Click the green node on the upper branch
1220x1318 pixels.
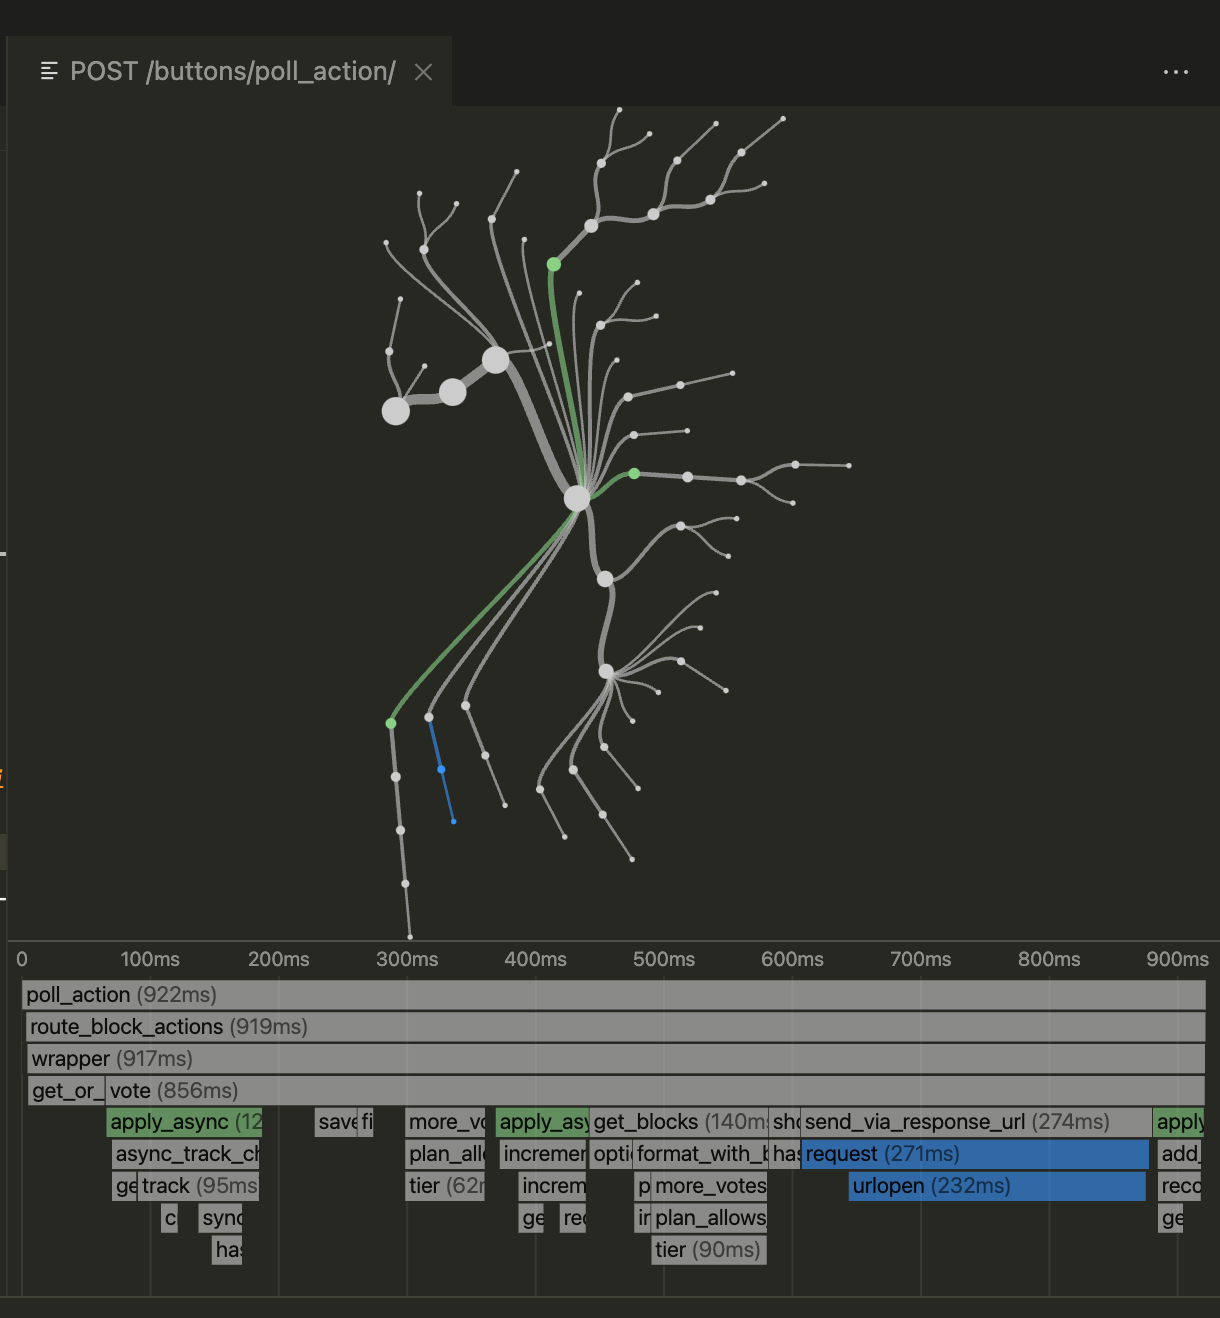(553, 264)
